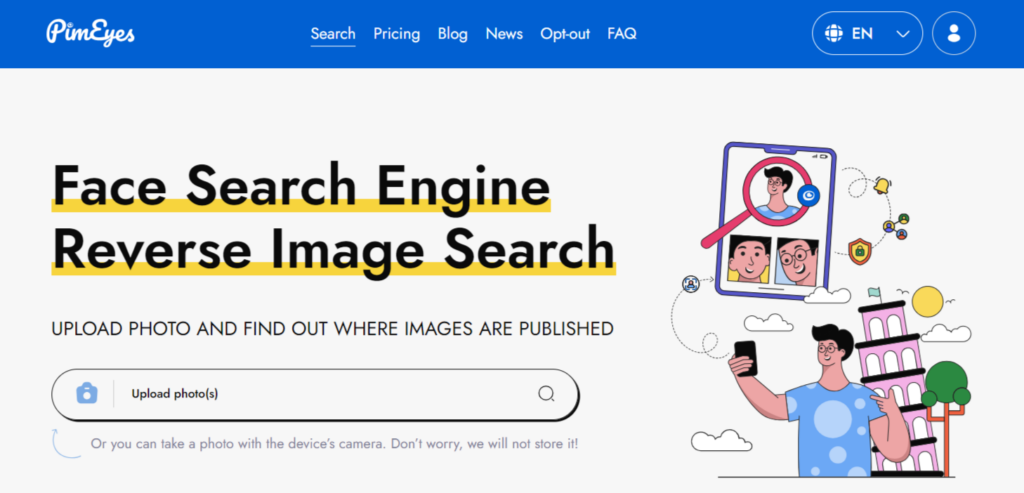Open the Blog link in header
The height and width of the screenshot is (493, 1024).
[x=453, y=34]
